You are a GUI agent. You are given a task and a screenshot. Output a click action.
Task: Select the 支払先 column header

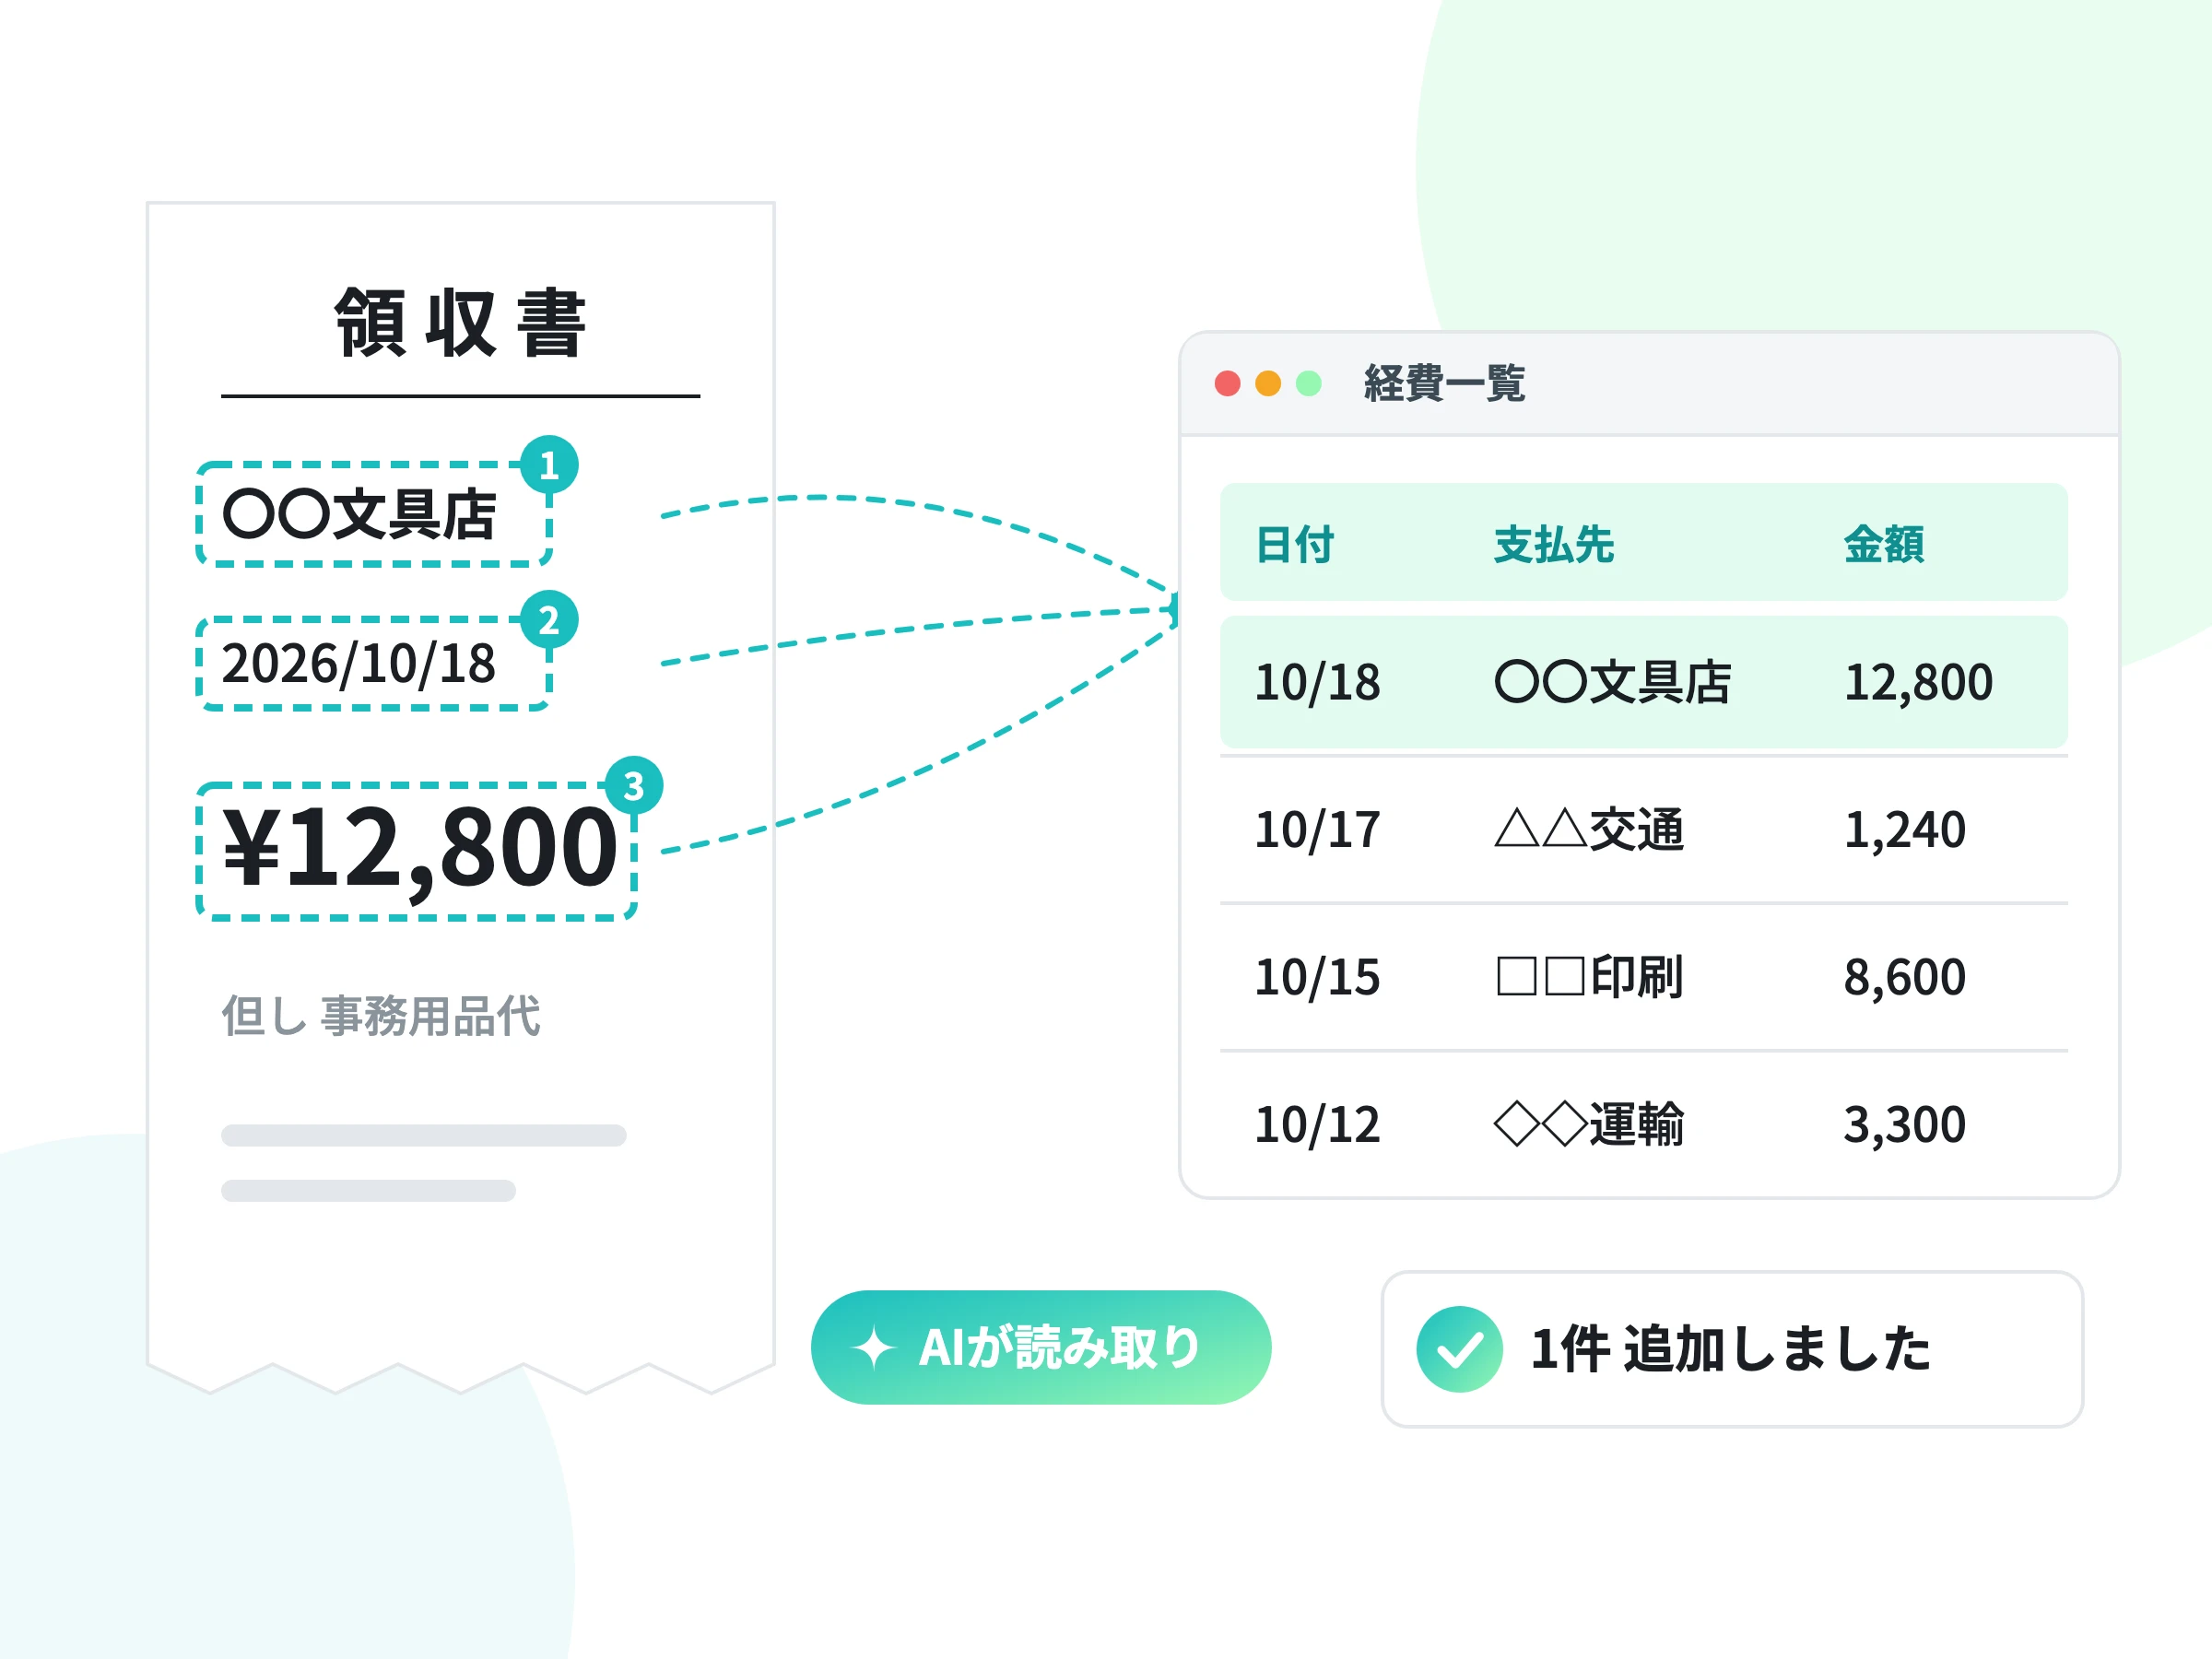tap(1554, 545)
